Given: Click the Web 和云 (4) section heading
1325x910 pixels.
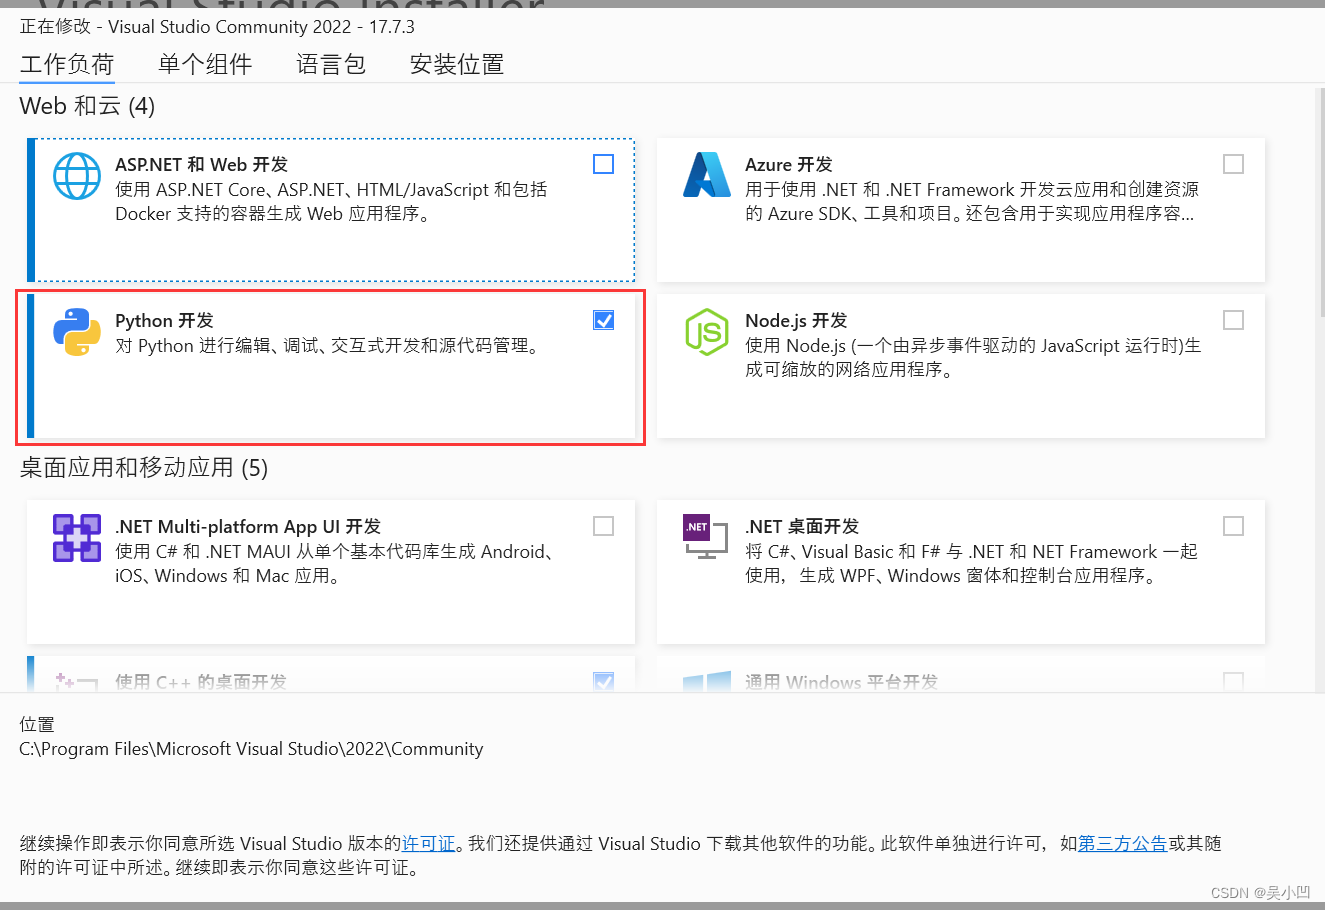Looking at the screenshot, I should (x=87, y=106).
